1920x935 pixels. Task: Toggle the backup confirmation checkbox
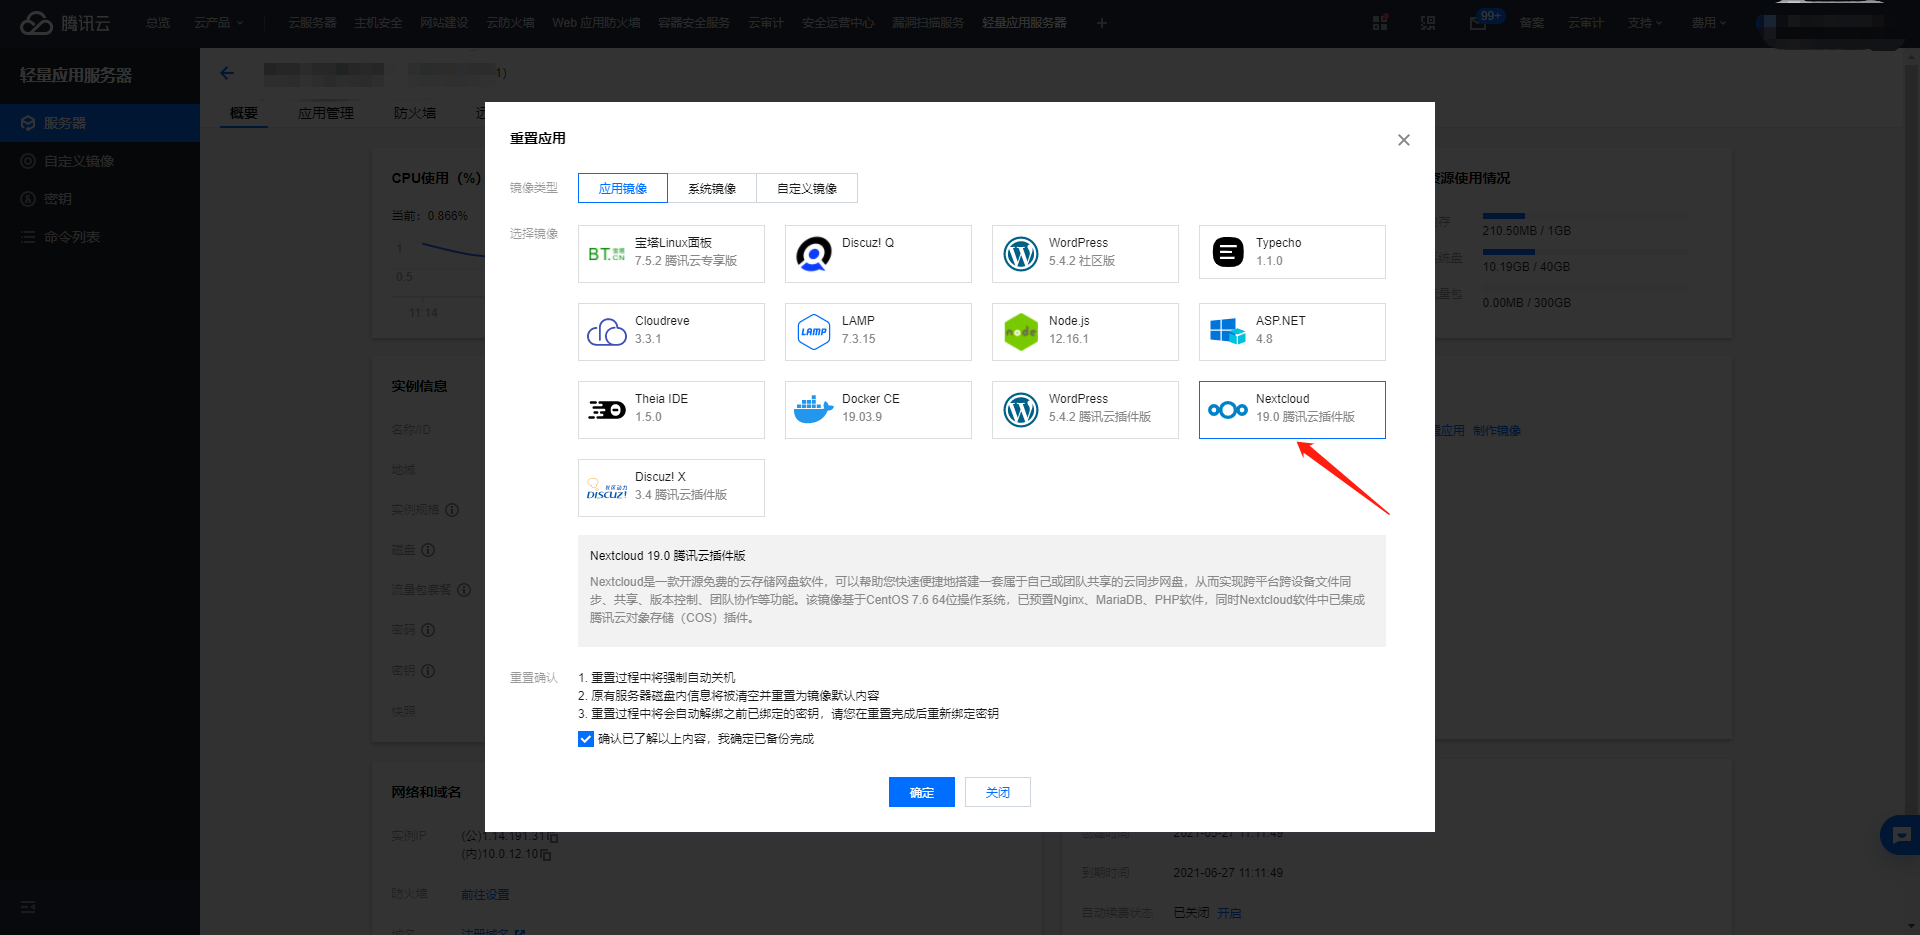coord(586,739)
